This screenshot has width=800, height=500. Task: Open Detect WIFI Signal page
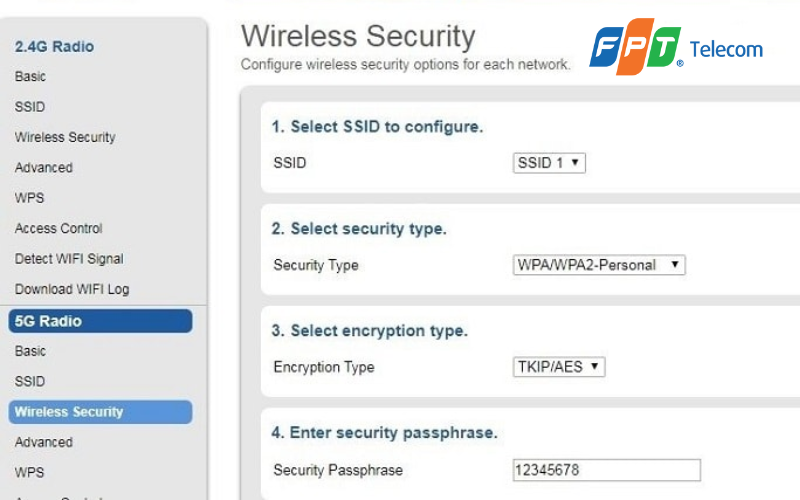pyautogui.click(x=69, y=259)
